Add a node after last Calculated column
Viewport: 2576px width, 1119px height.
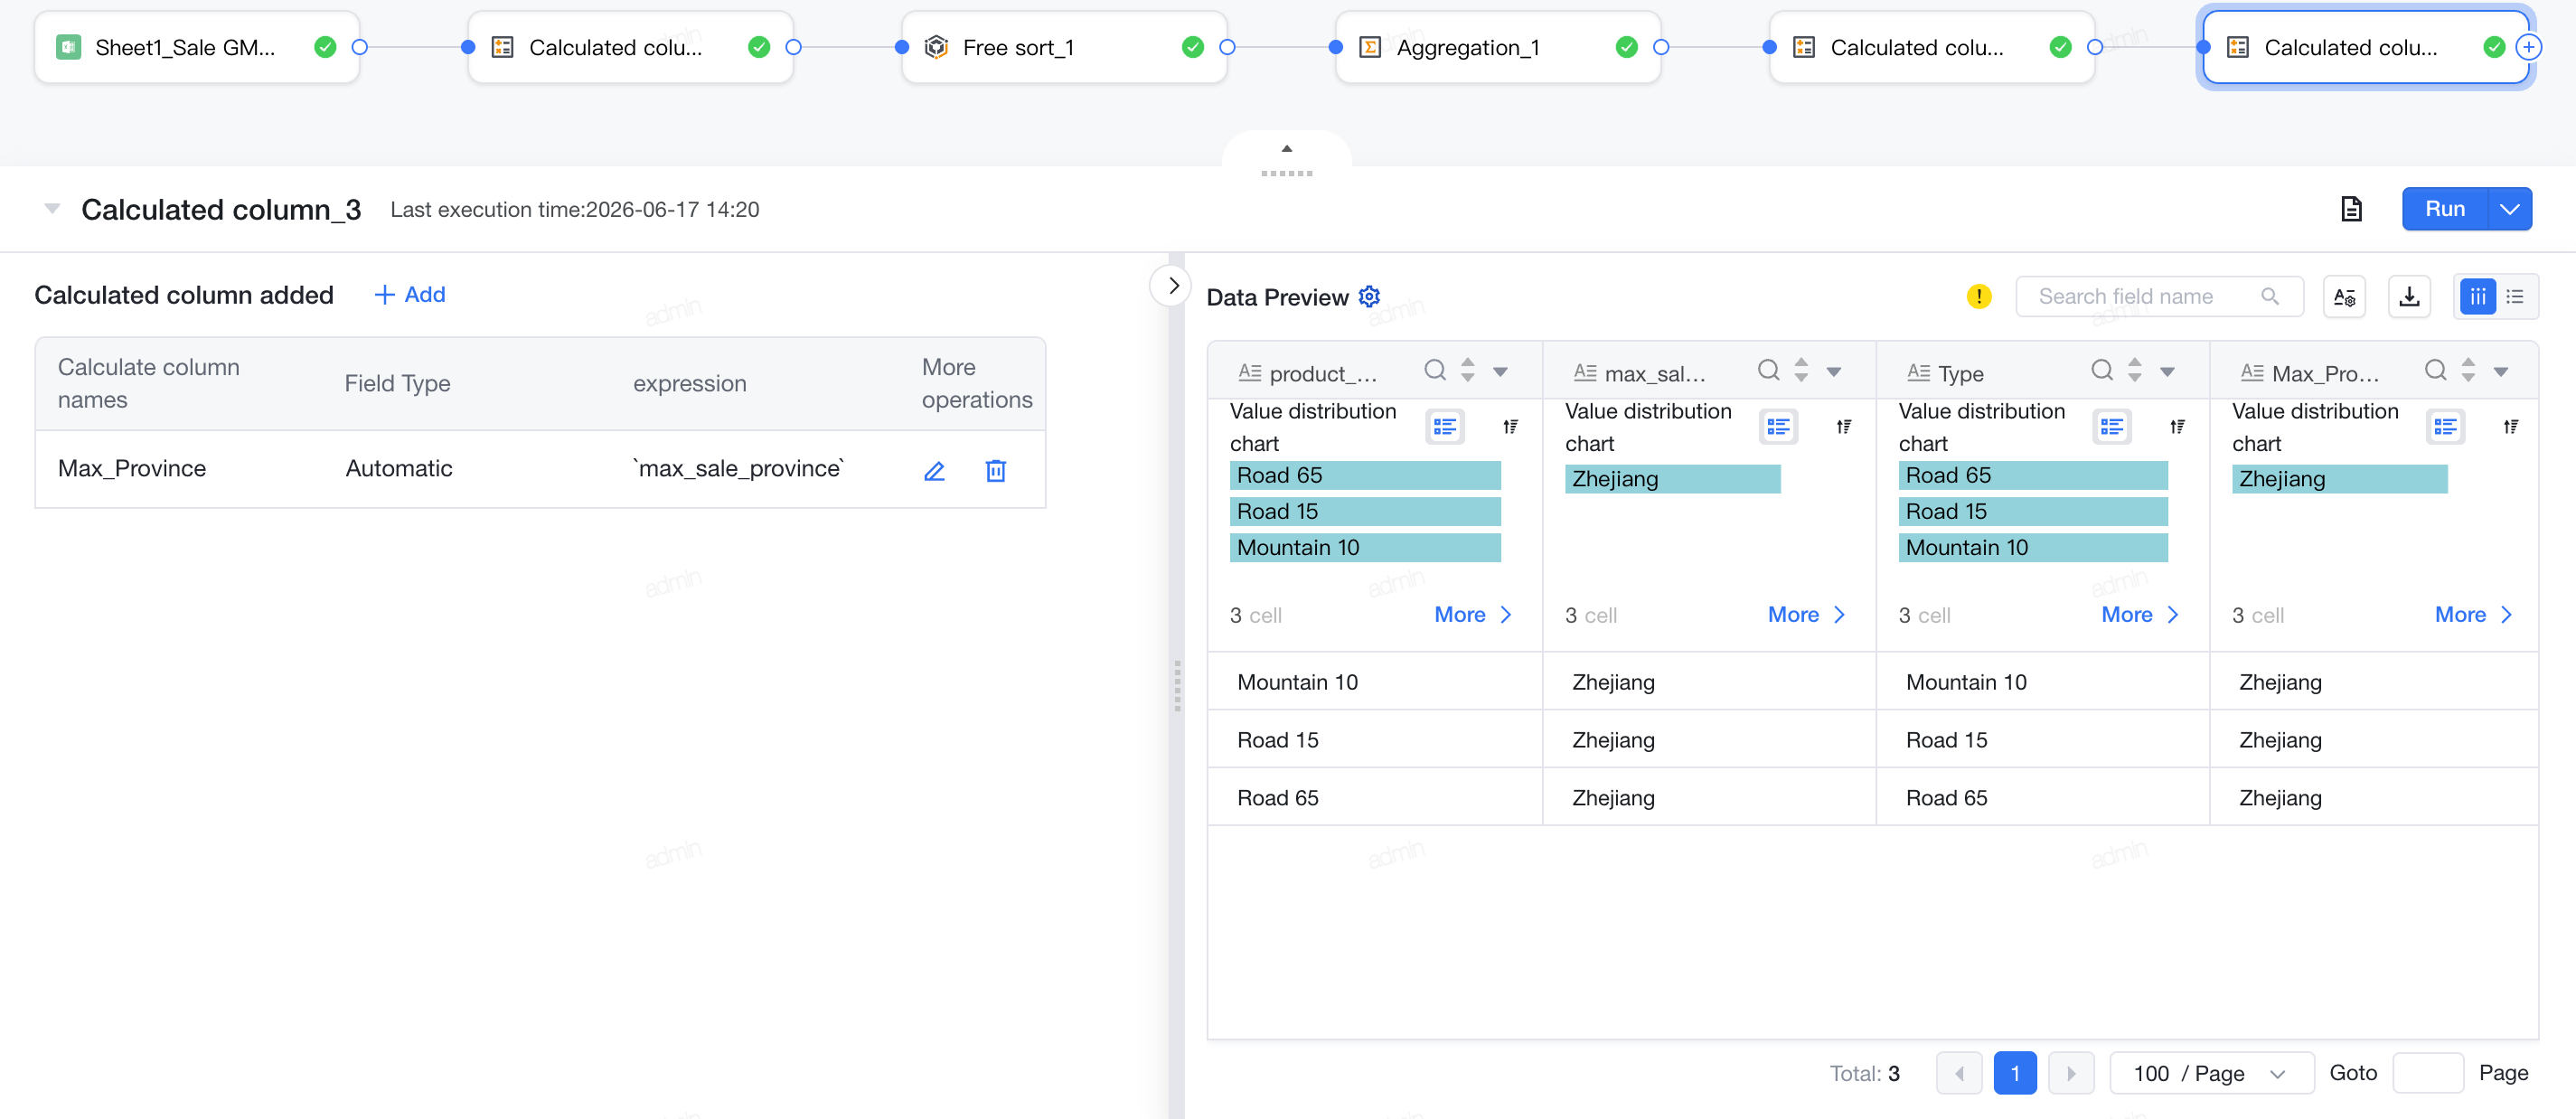coord(2528,47)
